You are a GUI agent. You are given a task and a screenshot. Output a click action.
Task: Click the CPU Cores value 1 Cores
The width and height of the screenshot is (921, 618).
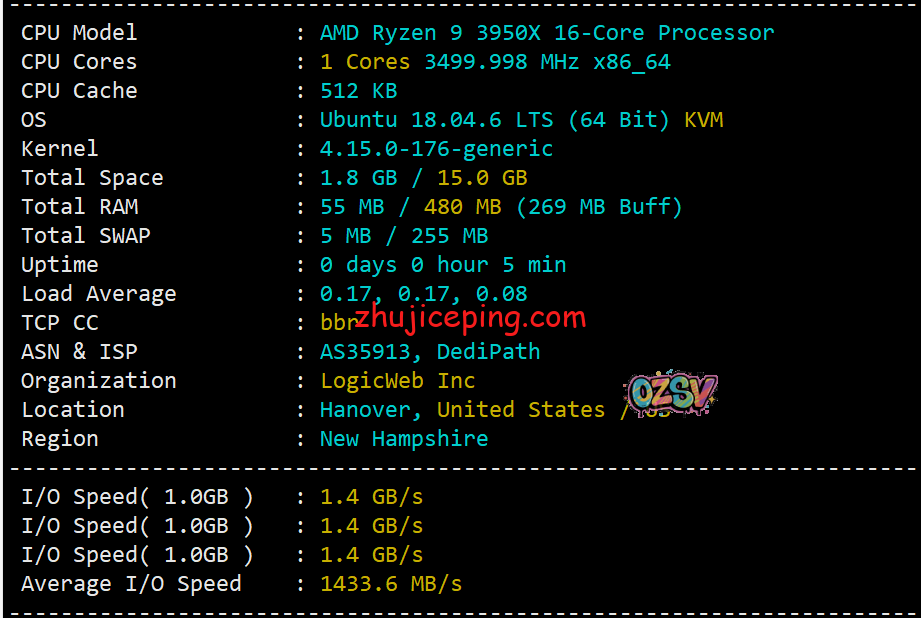point(365,62)
